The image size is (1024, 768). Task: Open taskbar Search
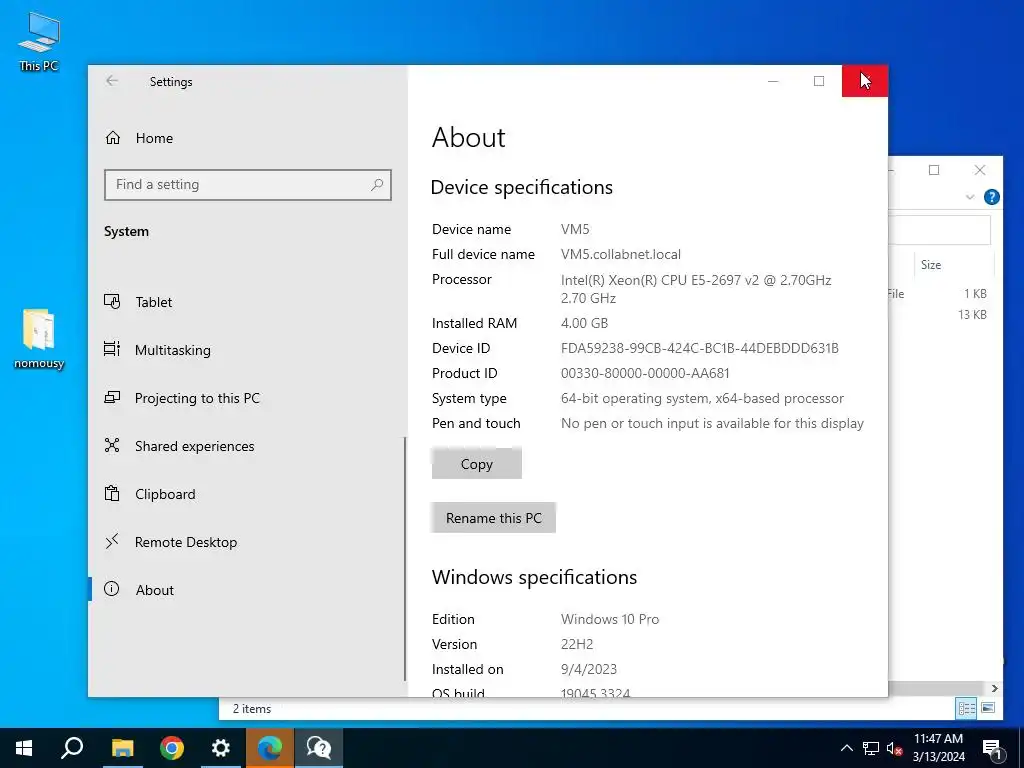72,748
